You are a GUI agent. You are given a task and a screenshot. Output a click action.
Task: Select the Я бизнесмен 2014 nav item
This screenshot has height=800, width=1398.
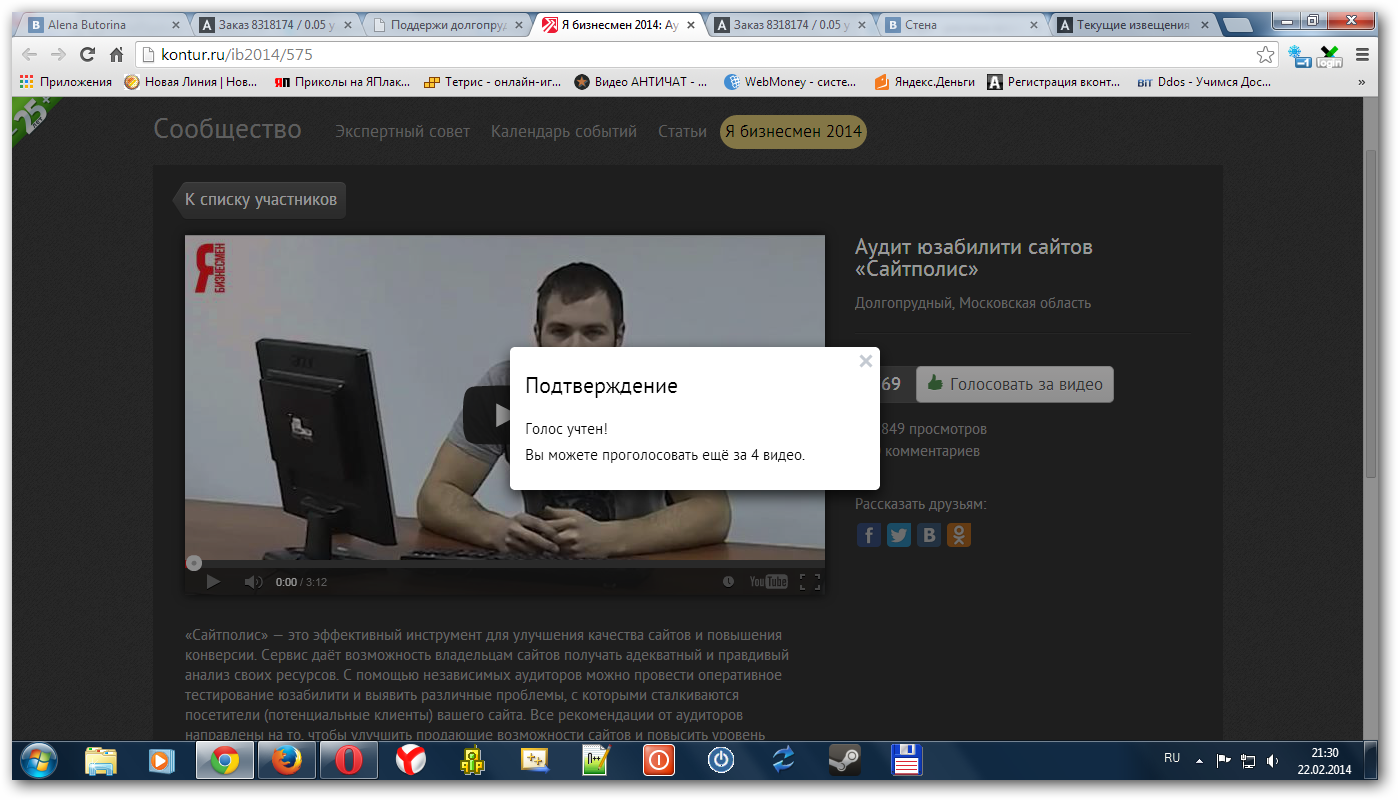tap(793, 131)
